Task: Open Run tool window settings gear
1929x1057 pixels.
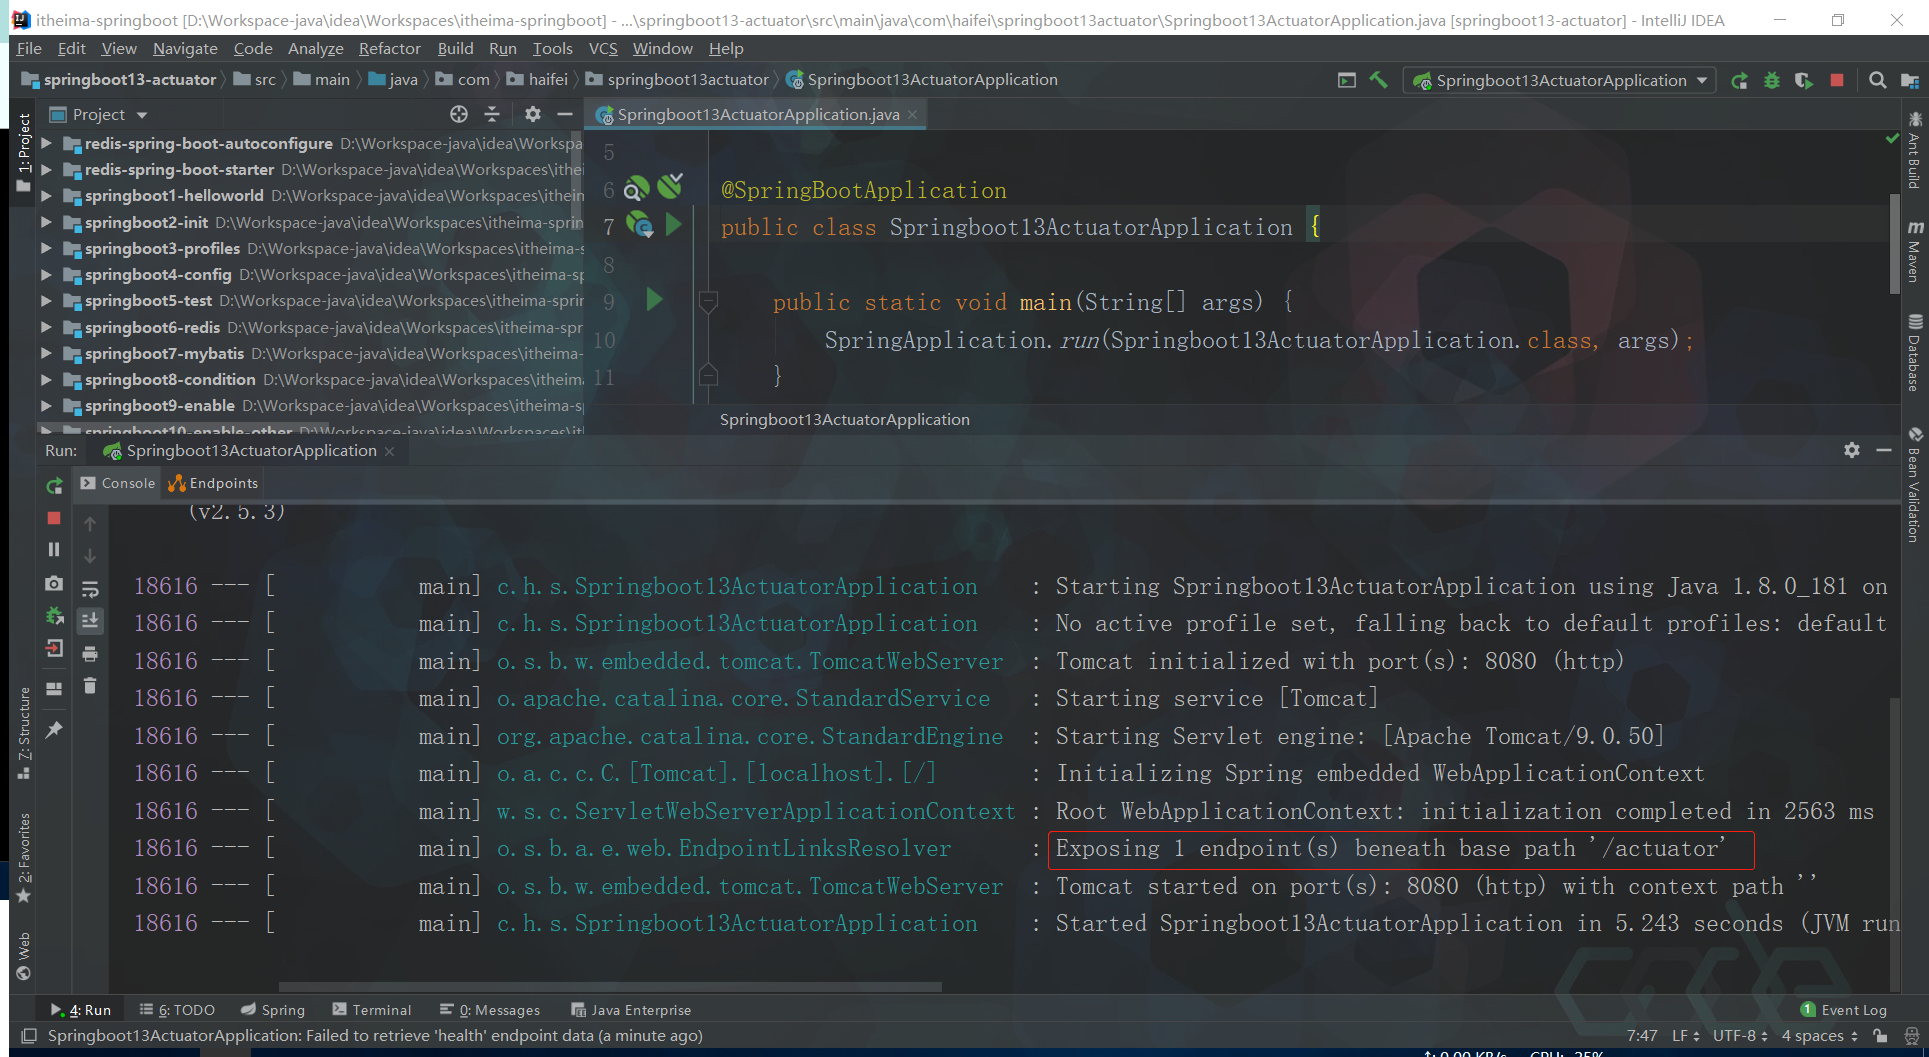Action: [1852, 450]
